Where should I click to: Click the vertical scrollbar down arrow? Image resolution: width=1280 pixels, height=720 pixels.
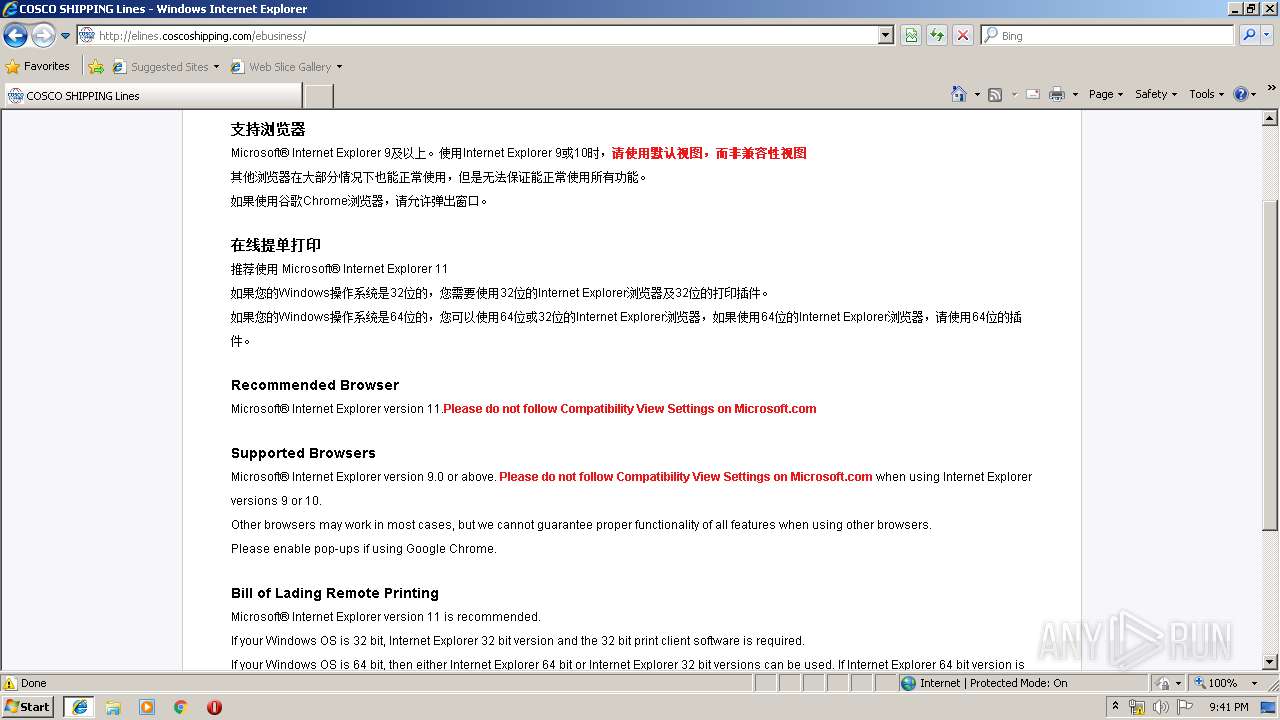(1271, 662)
